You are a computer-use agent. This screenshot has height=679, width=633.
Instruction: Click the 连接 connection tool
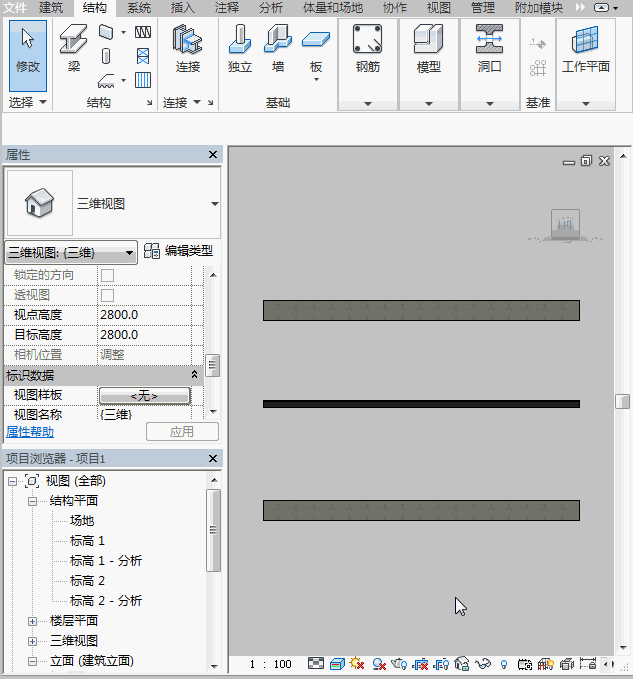[x=187, y=50]
